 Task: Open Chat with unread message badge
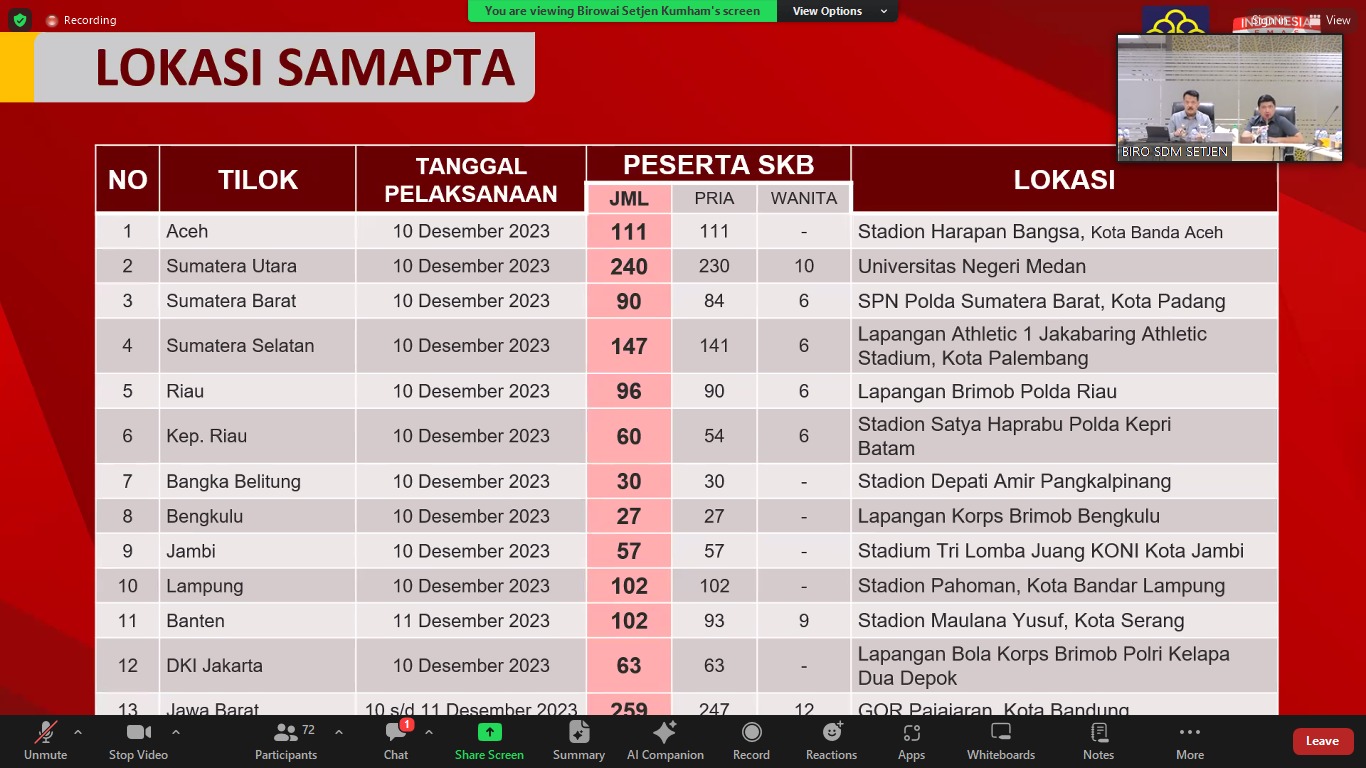(x=396, y=740)
